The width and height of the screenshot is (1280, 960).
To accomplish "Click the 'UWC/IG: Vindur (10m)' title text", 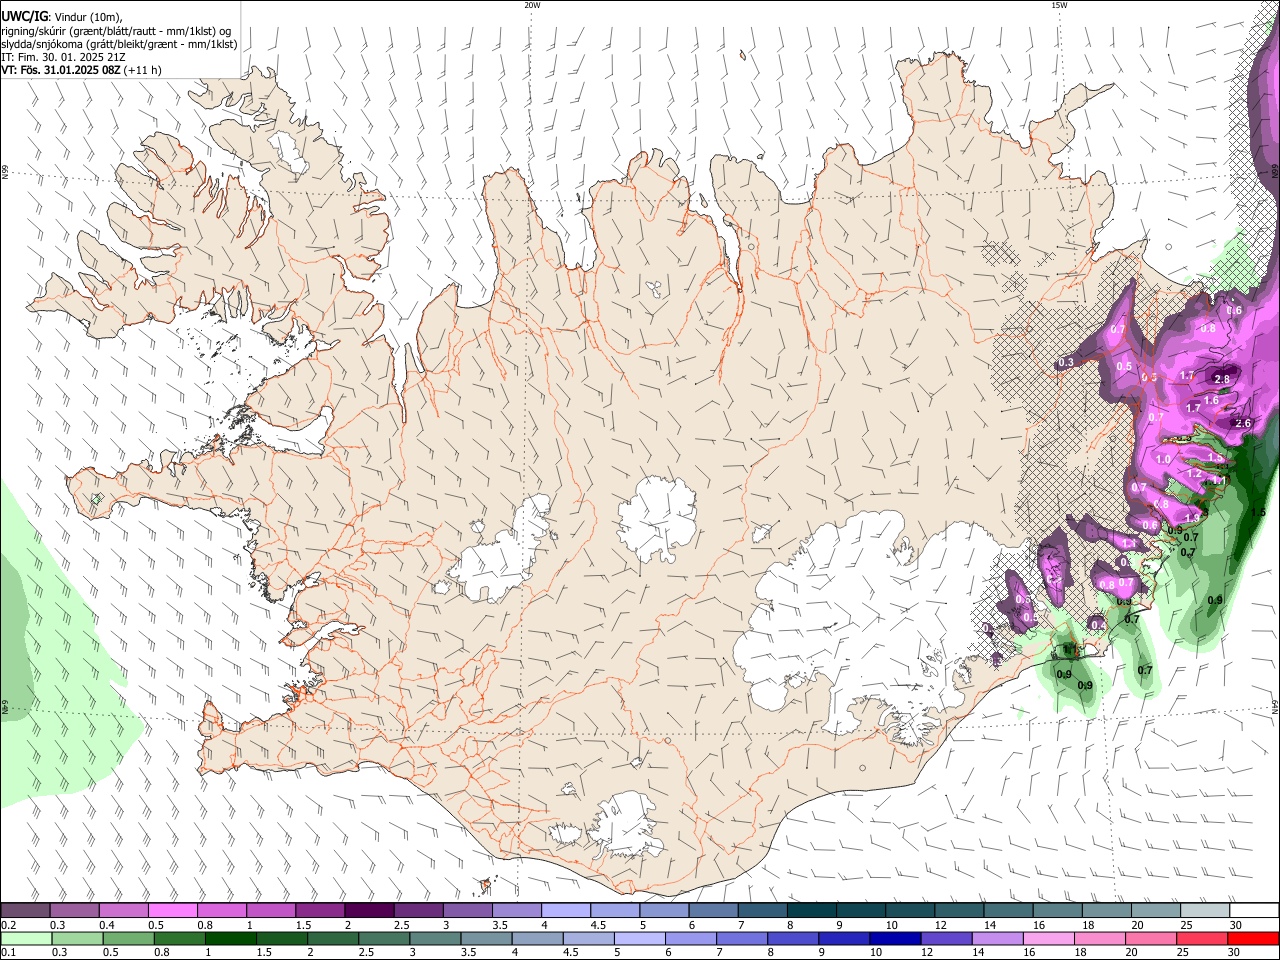I will coord(61,16).
